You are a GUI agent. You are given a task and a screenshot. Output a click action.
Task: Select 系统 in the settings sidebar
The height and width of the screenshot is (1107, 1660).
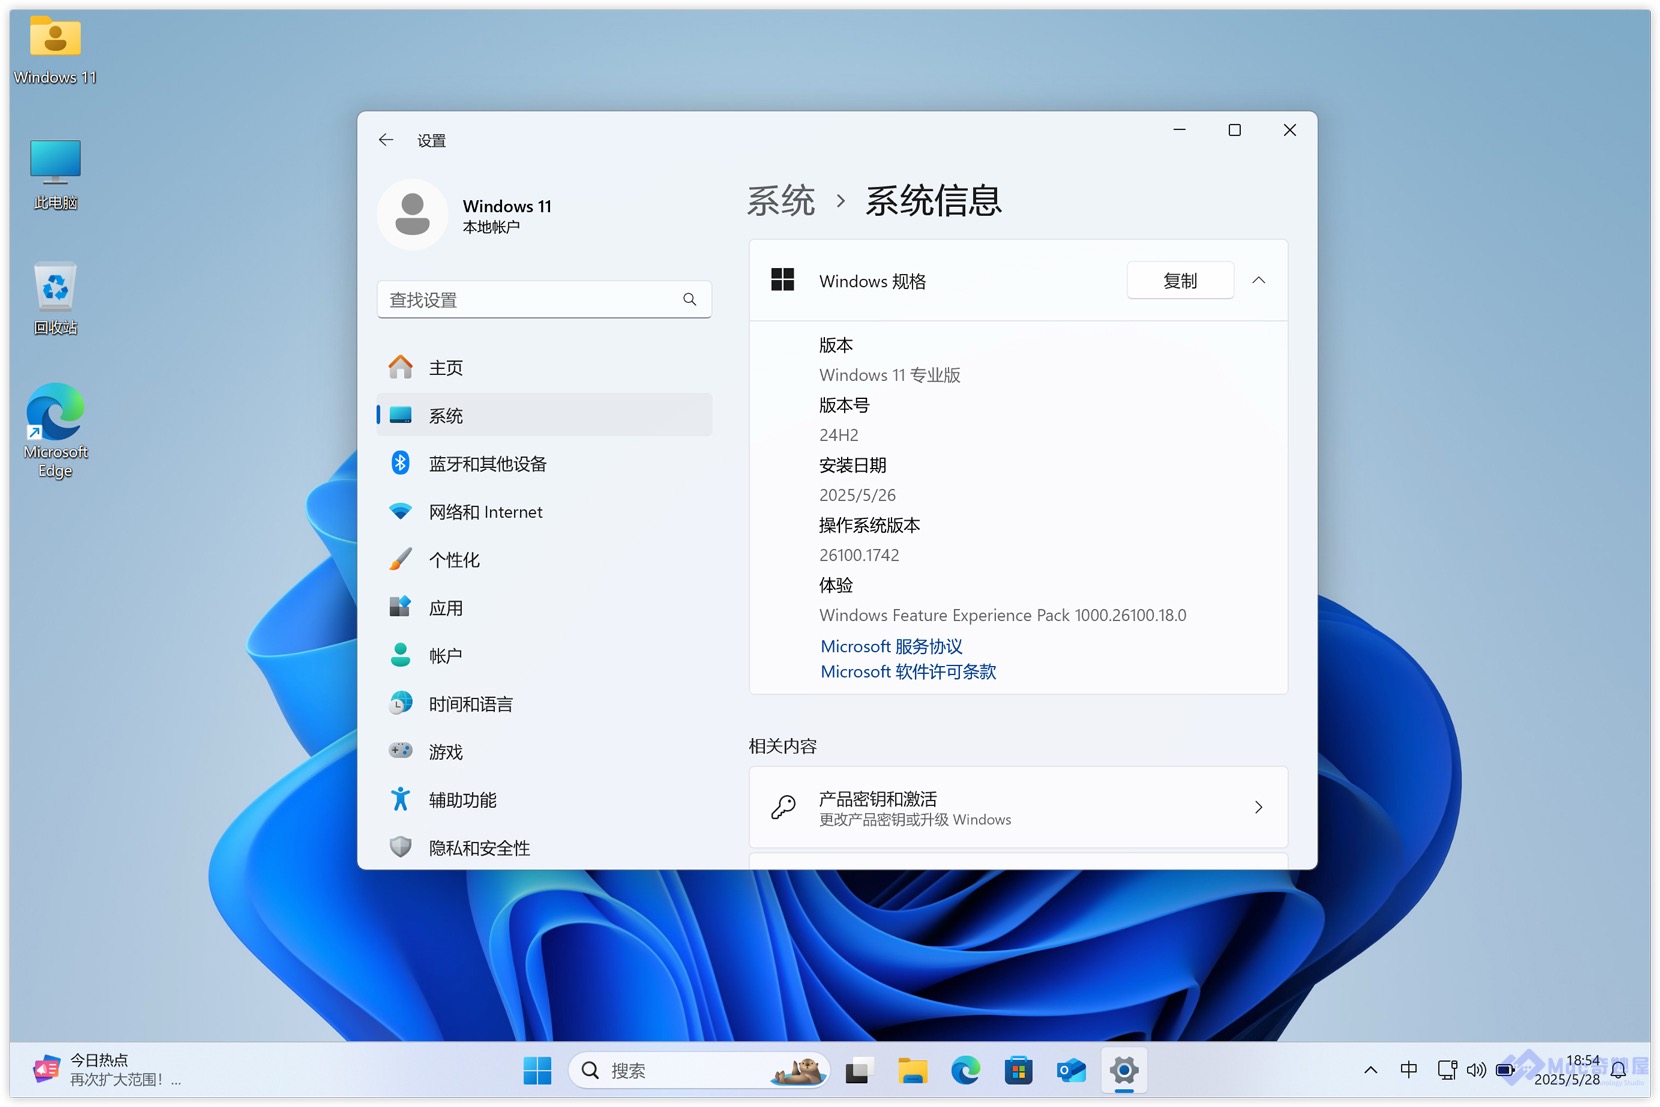point(544,415)
